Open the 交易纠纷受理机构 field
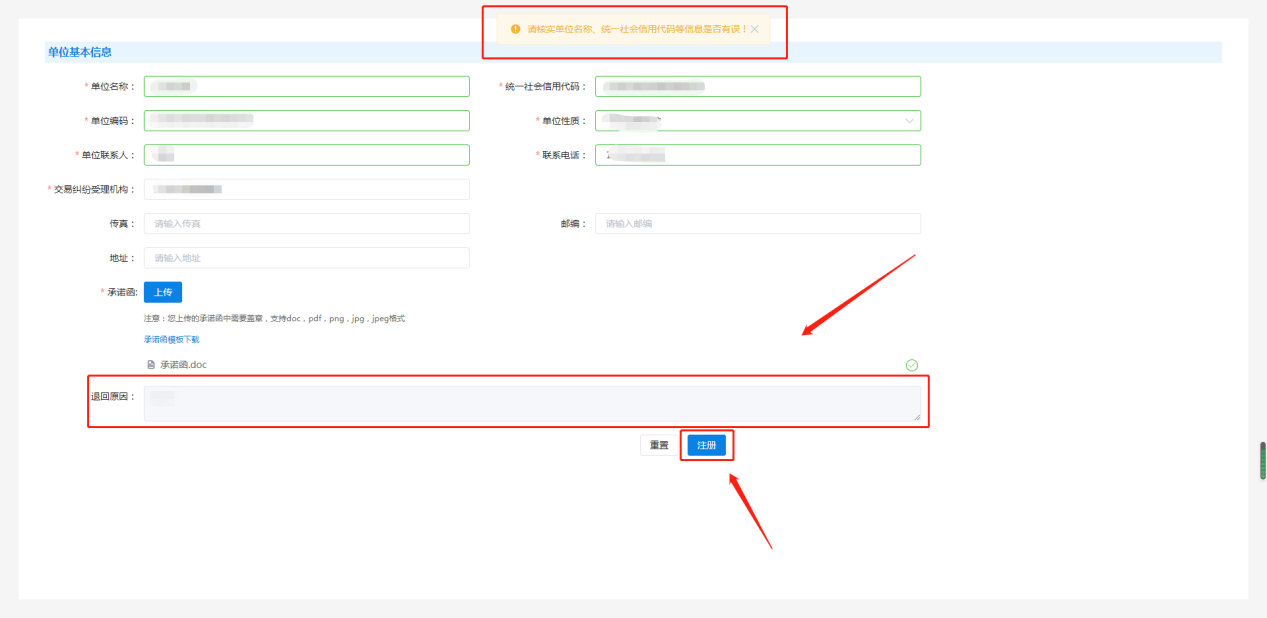1267x618 pixels. tap(306, 189)
